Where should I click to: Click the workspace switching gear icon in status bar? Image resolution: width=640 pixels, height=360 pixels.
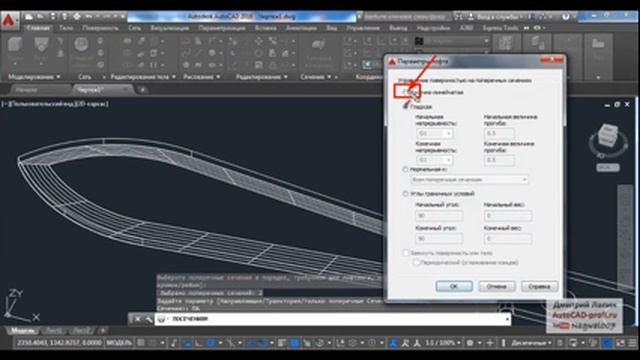pyautogui.click(x=470, y=343)
